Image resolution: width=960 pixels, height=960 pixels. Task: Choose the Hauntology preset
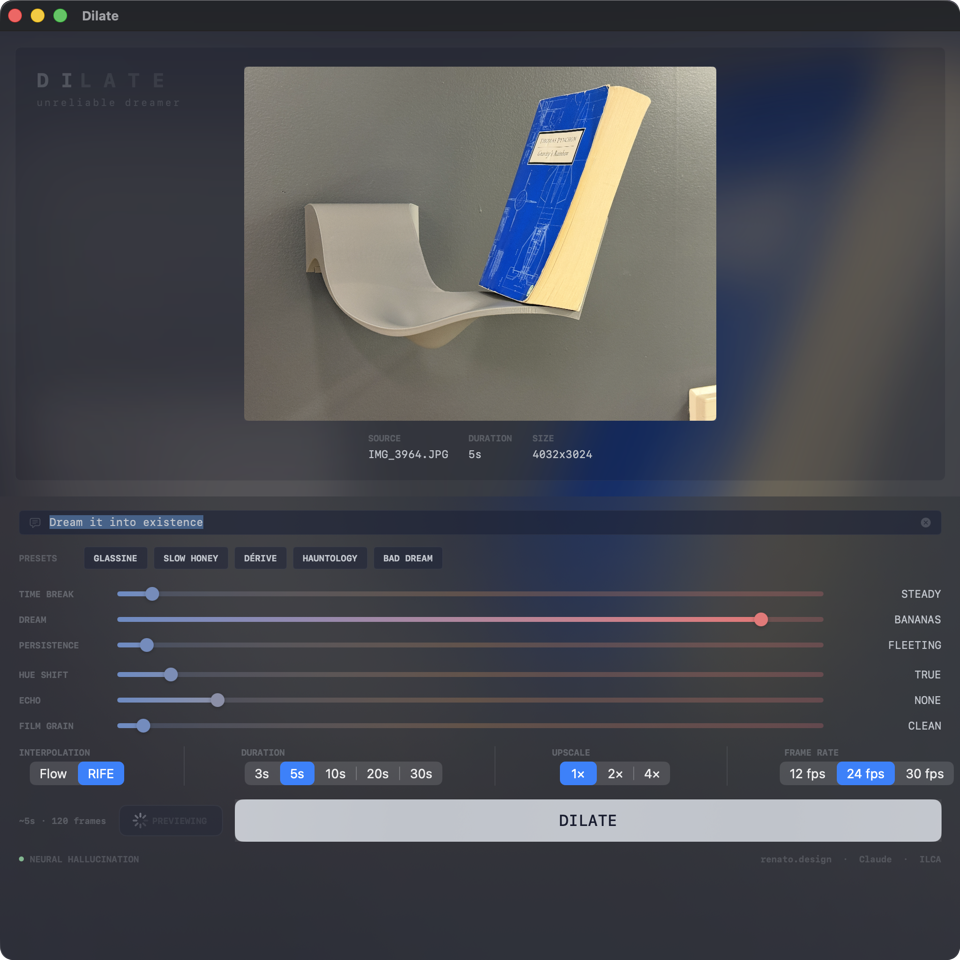point(330,558)
